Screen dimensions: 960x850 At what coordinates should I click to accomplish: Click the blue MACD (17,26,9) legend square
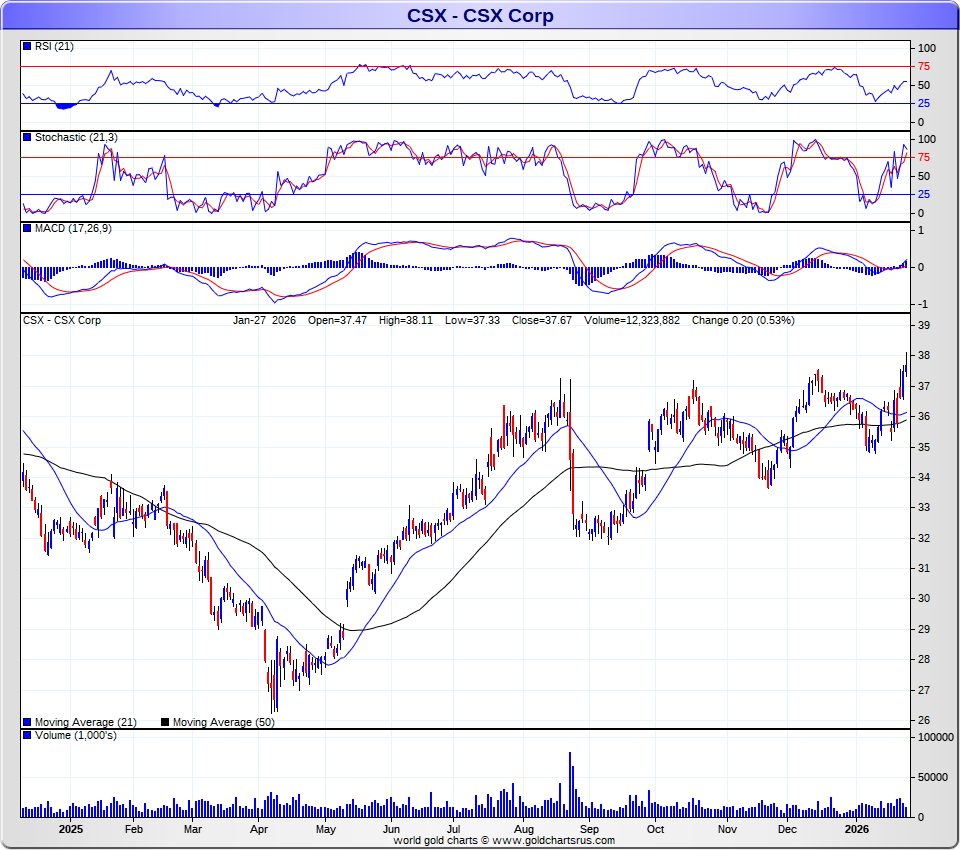[27, 228]
